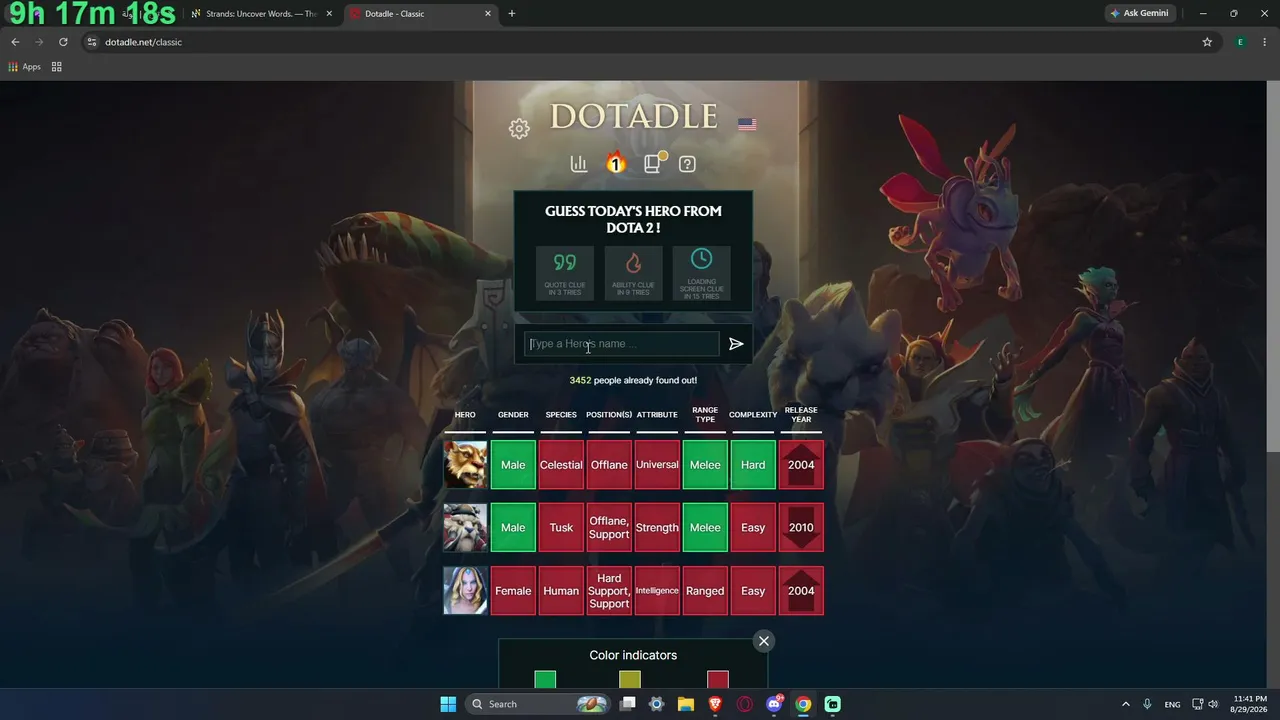This screenshot has height=720, width=1280.
Task: Click into the hero name input field
Action: (x=621, y=344)
